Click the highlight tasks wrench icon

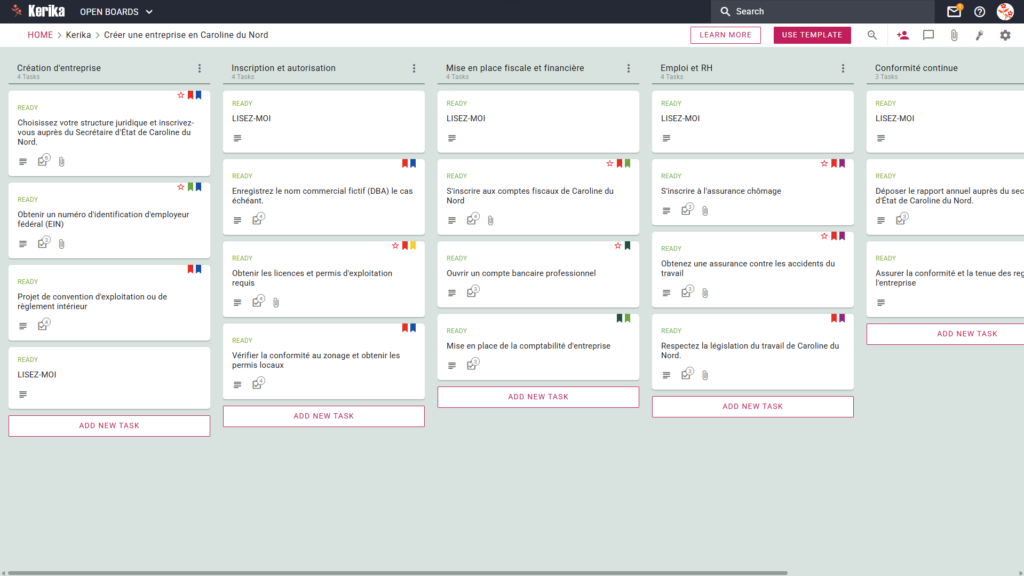(x=980, y=35)
